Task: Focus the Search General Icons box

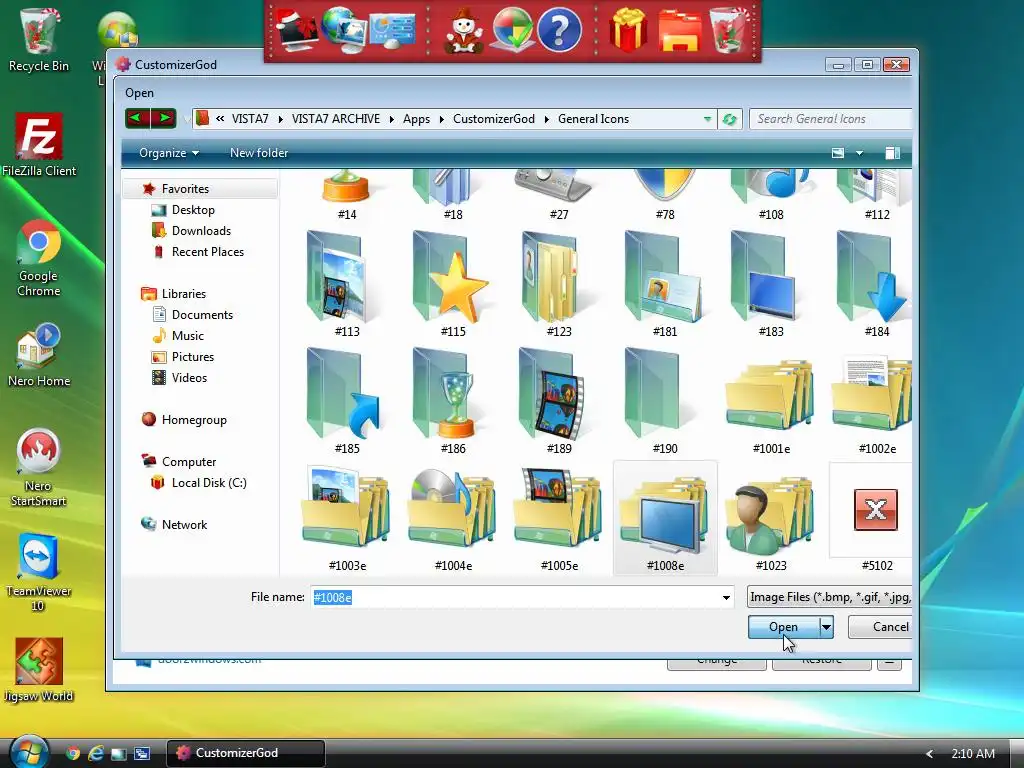Action: coord(830,119)
